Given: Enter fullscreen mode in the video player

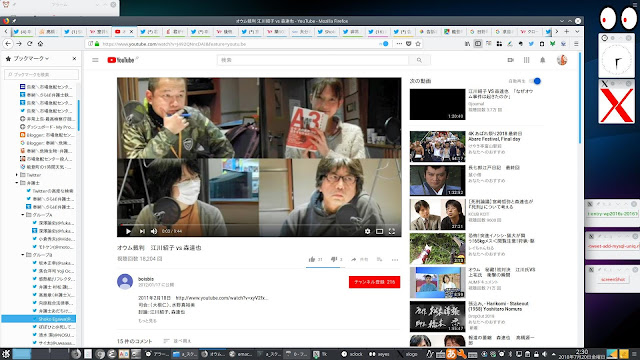Looking at the screenshot, I should [x=392, y=231].
